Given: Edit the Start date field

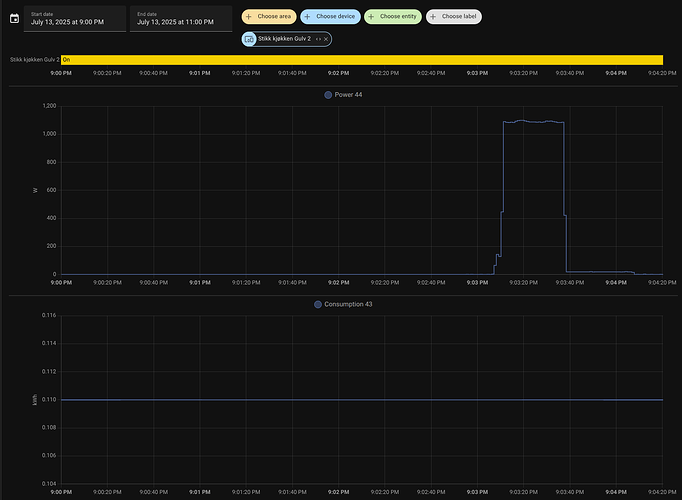Looking at the screenshot, I should pos(75,19).
